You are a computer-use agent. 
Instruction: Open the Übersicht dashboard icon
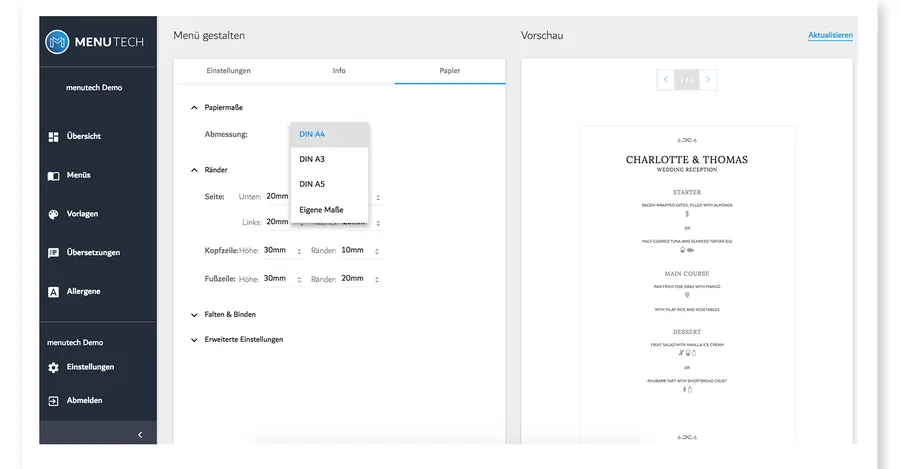point(54,136)
